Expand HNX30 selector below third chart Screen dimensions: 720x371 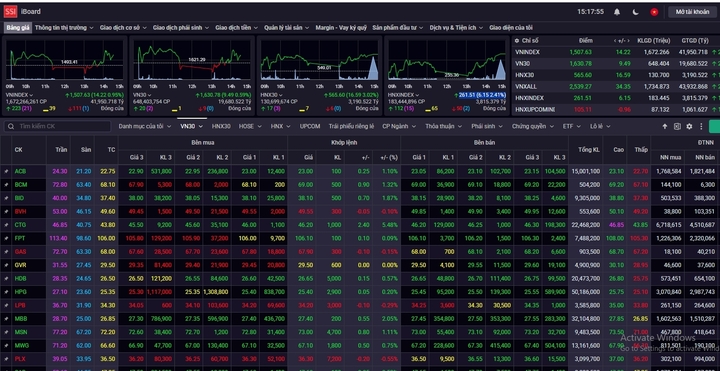[x=271, y=95]
